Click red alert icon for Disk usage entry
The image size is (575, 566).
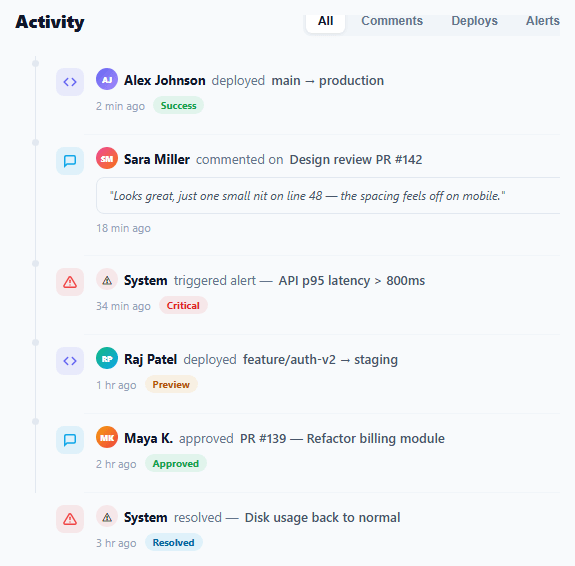tap(70, 519)
